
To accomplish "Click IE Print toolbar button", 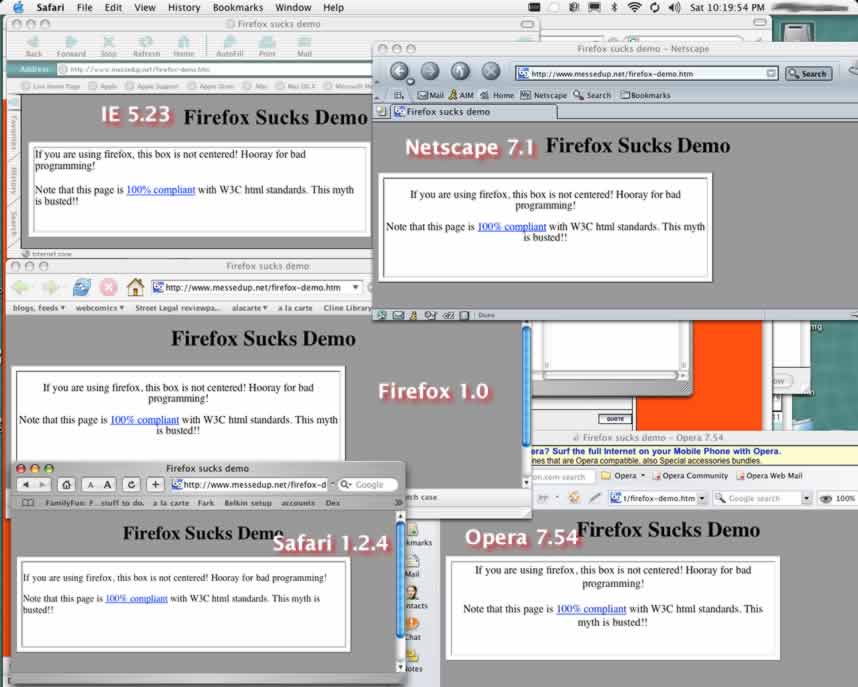I will [267, 47].
